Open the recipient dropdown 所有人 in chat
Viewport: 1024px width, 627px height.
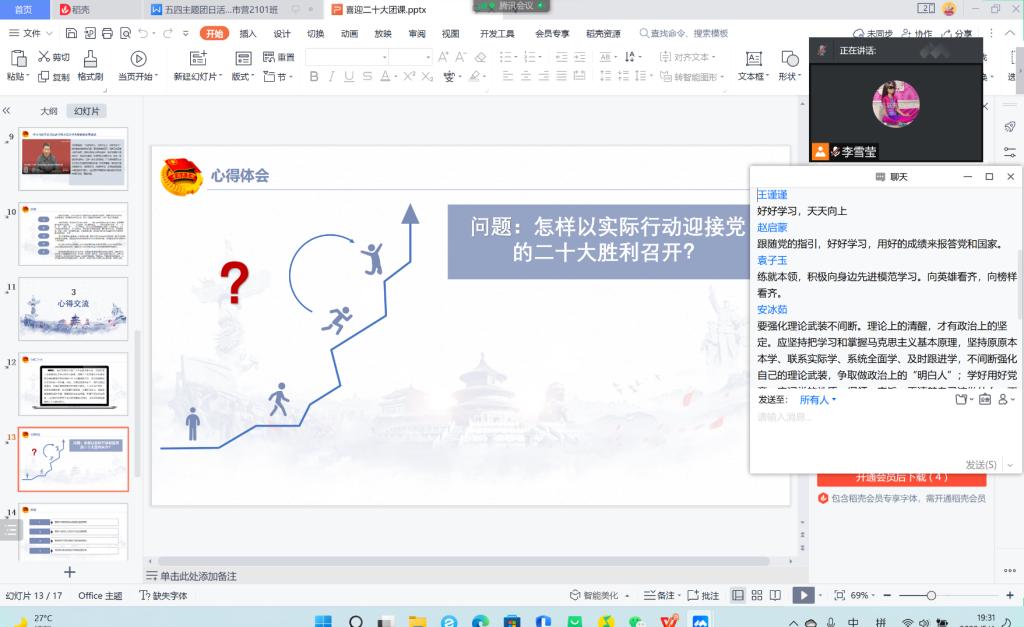pos(818,400)
